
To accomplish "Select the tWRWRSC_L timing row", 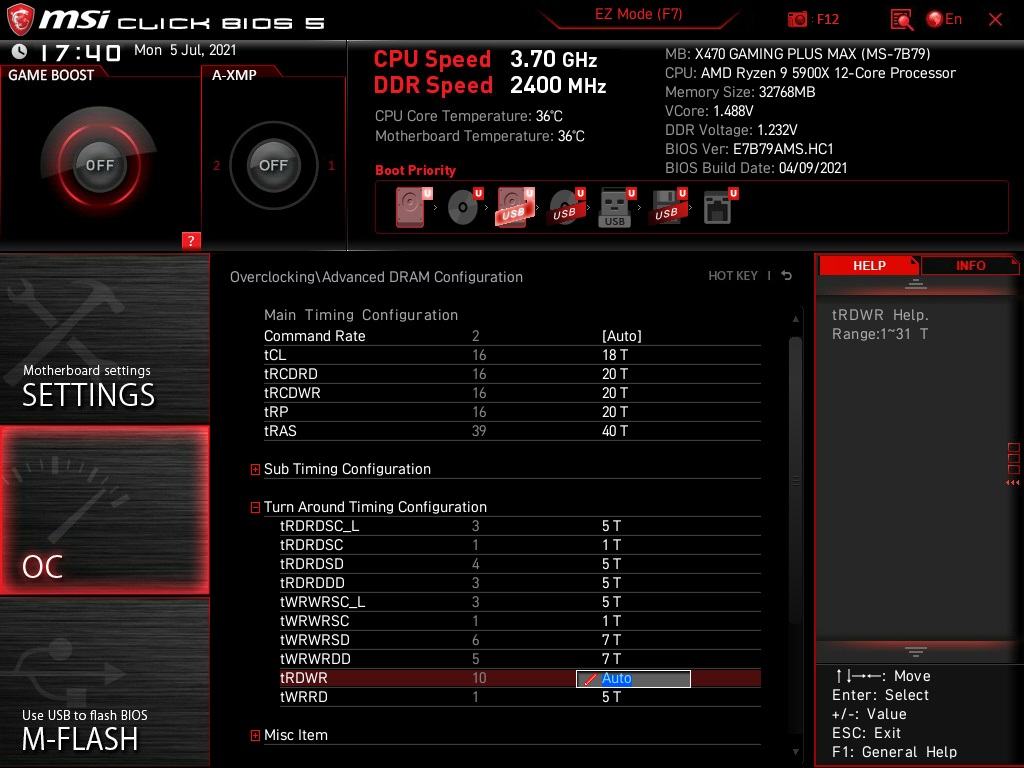I will click(x=520, y=601).
